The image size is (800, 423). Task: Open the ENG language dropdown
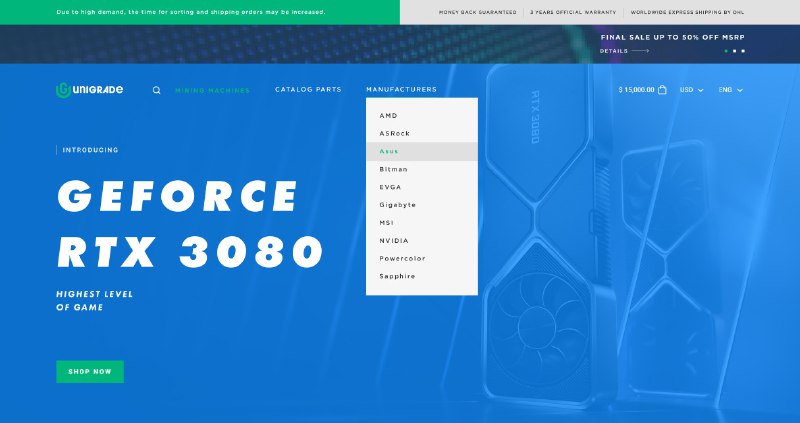[731, 90]
